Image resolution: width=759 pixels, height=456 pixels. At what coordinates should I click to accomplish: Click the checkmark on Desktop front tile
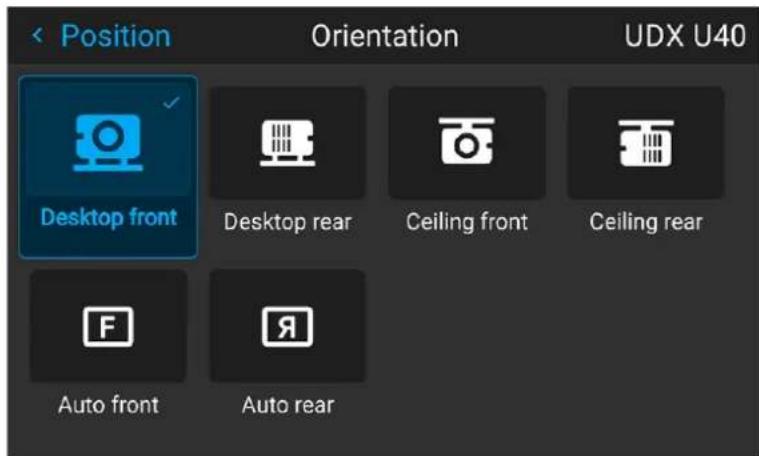(x=171, y=102)
